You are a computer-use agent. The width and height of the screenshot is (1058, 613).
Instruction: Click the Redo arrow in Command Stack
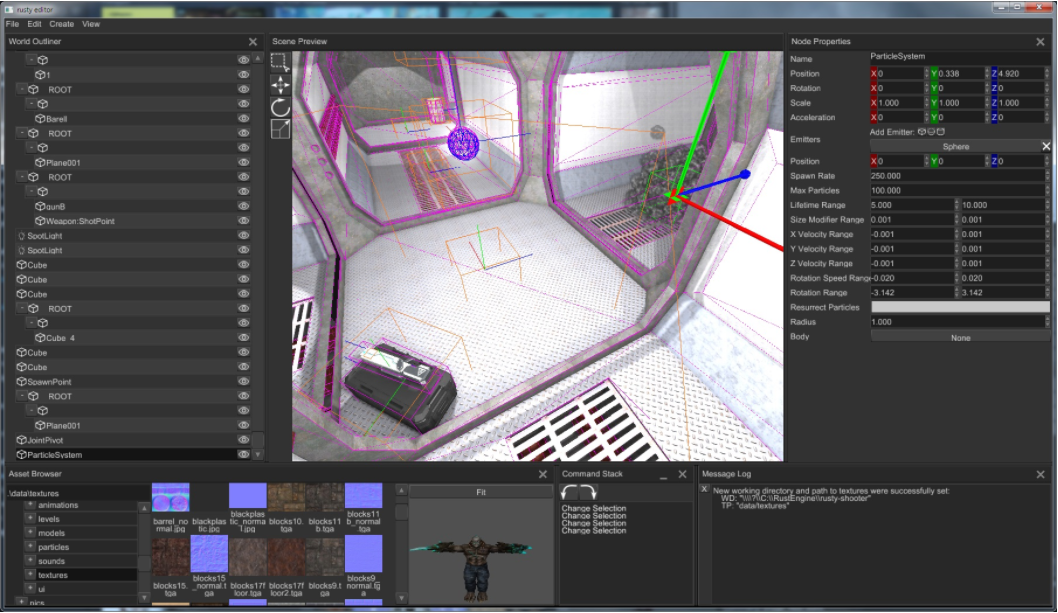[x=586, y=492]
